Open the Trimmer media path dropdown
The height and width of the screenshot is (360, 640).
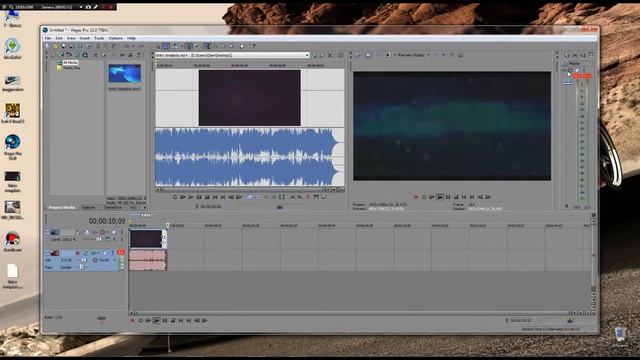pyautogui.click(x=307, y=55)
